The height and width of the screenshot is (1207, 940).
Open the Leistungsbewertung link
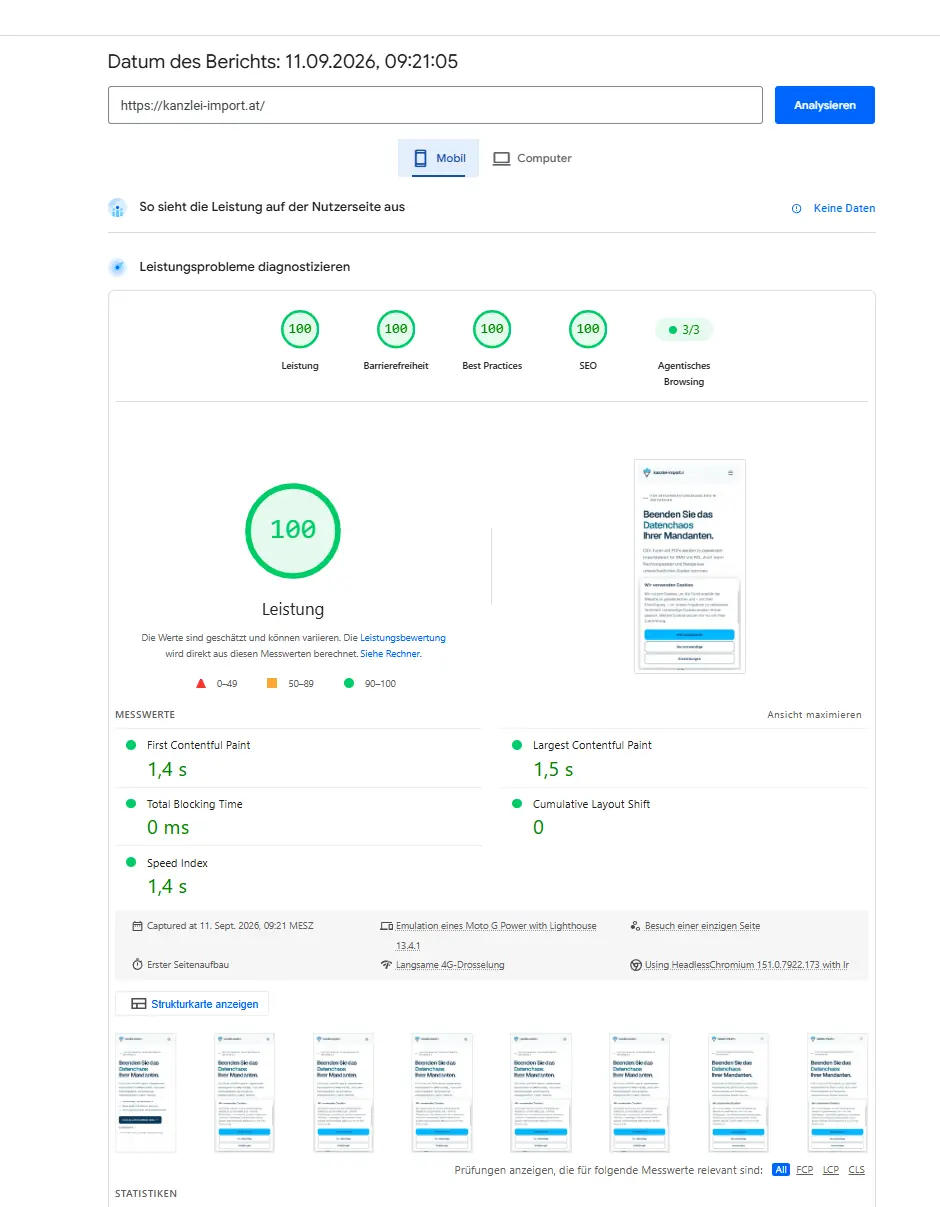(x=403, y=637)
